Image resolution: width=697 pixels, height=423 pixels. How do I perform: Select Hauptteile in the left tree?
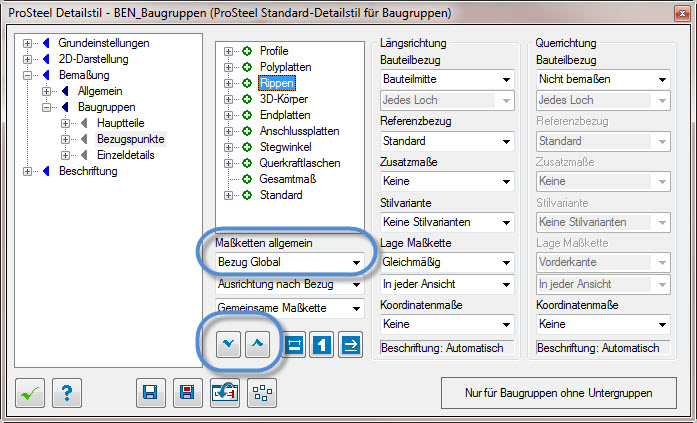[120, 123]
